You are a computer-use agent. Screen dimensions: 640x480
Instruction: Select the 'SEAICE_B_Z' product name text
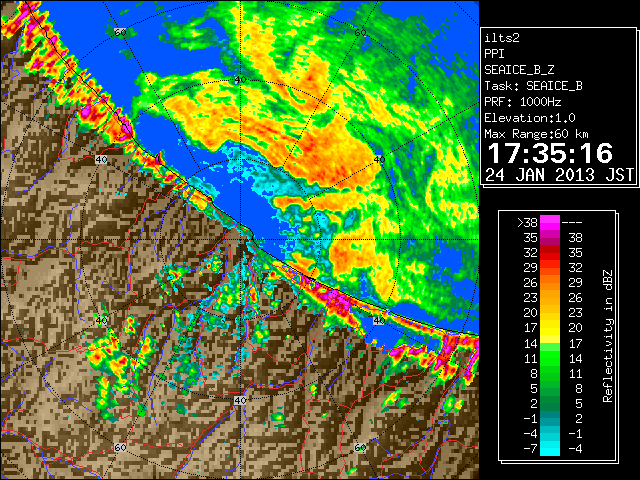tap(519, 70)
